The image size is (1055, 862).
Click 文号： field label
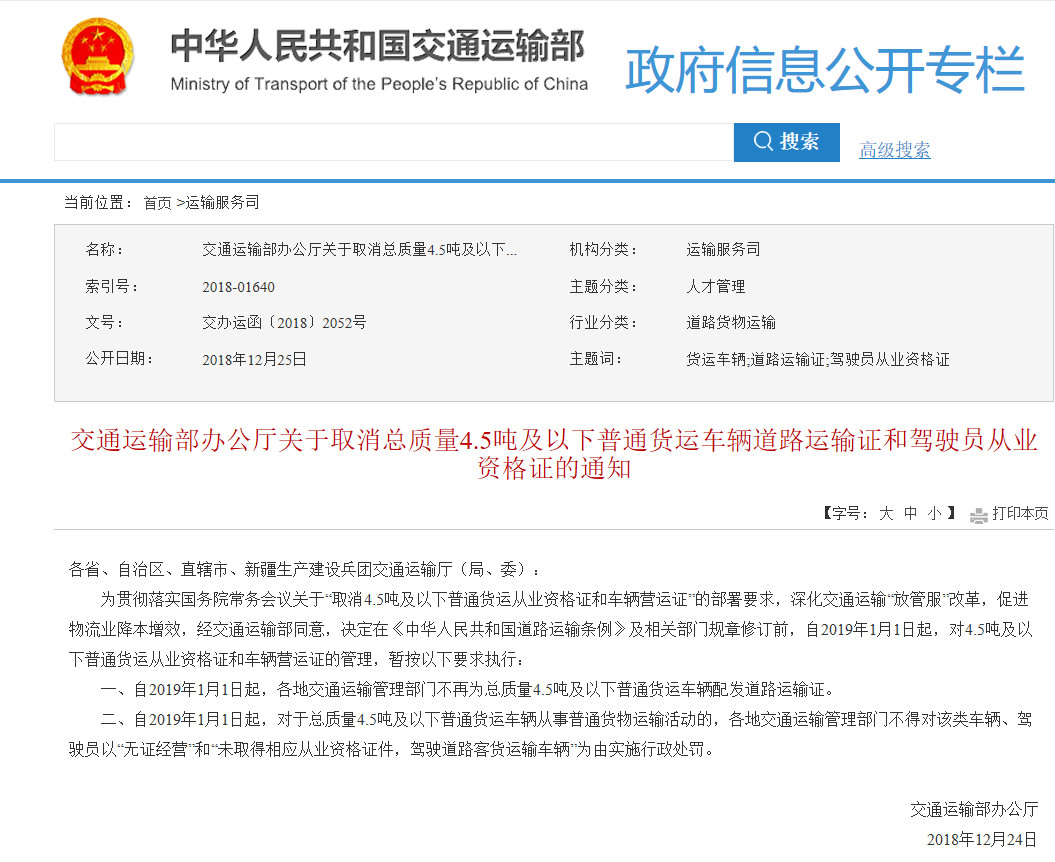[104, 322]
